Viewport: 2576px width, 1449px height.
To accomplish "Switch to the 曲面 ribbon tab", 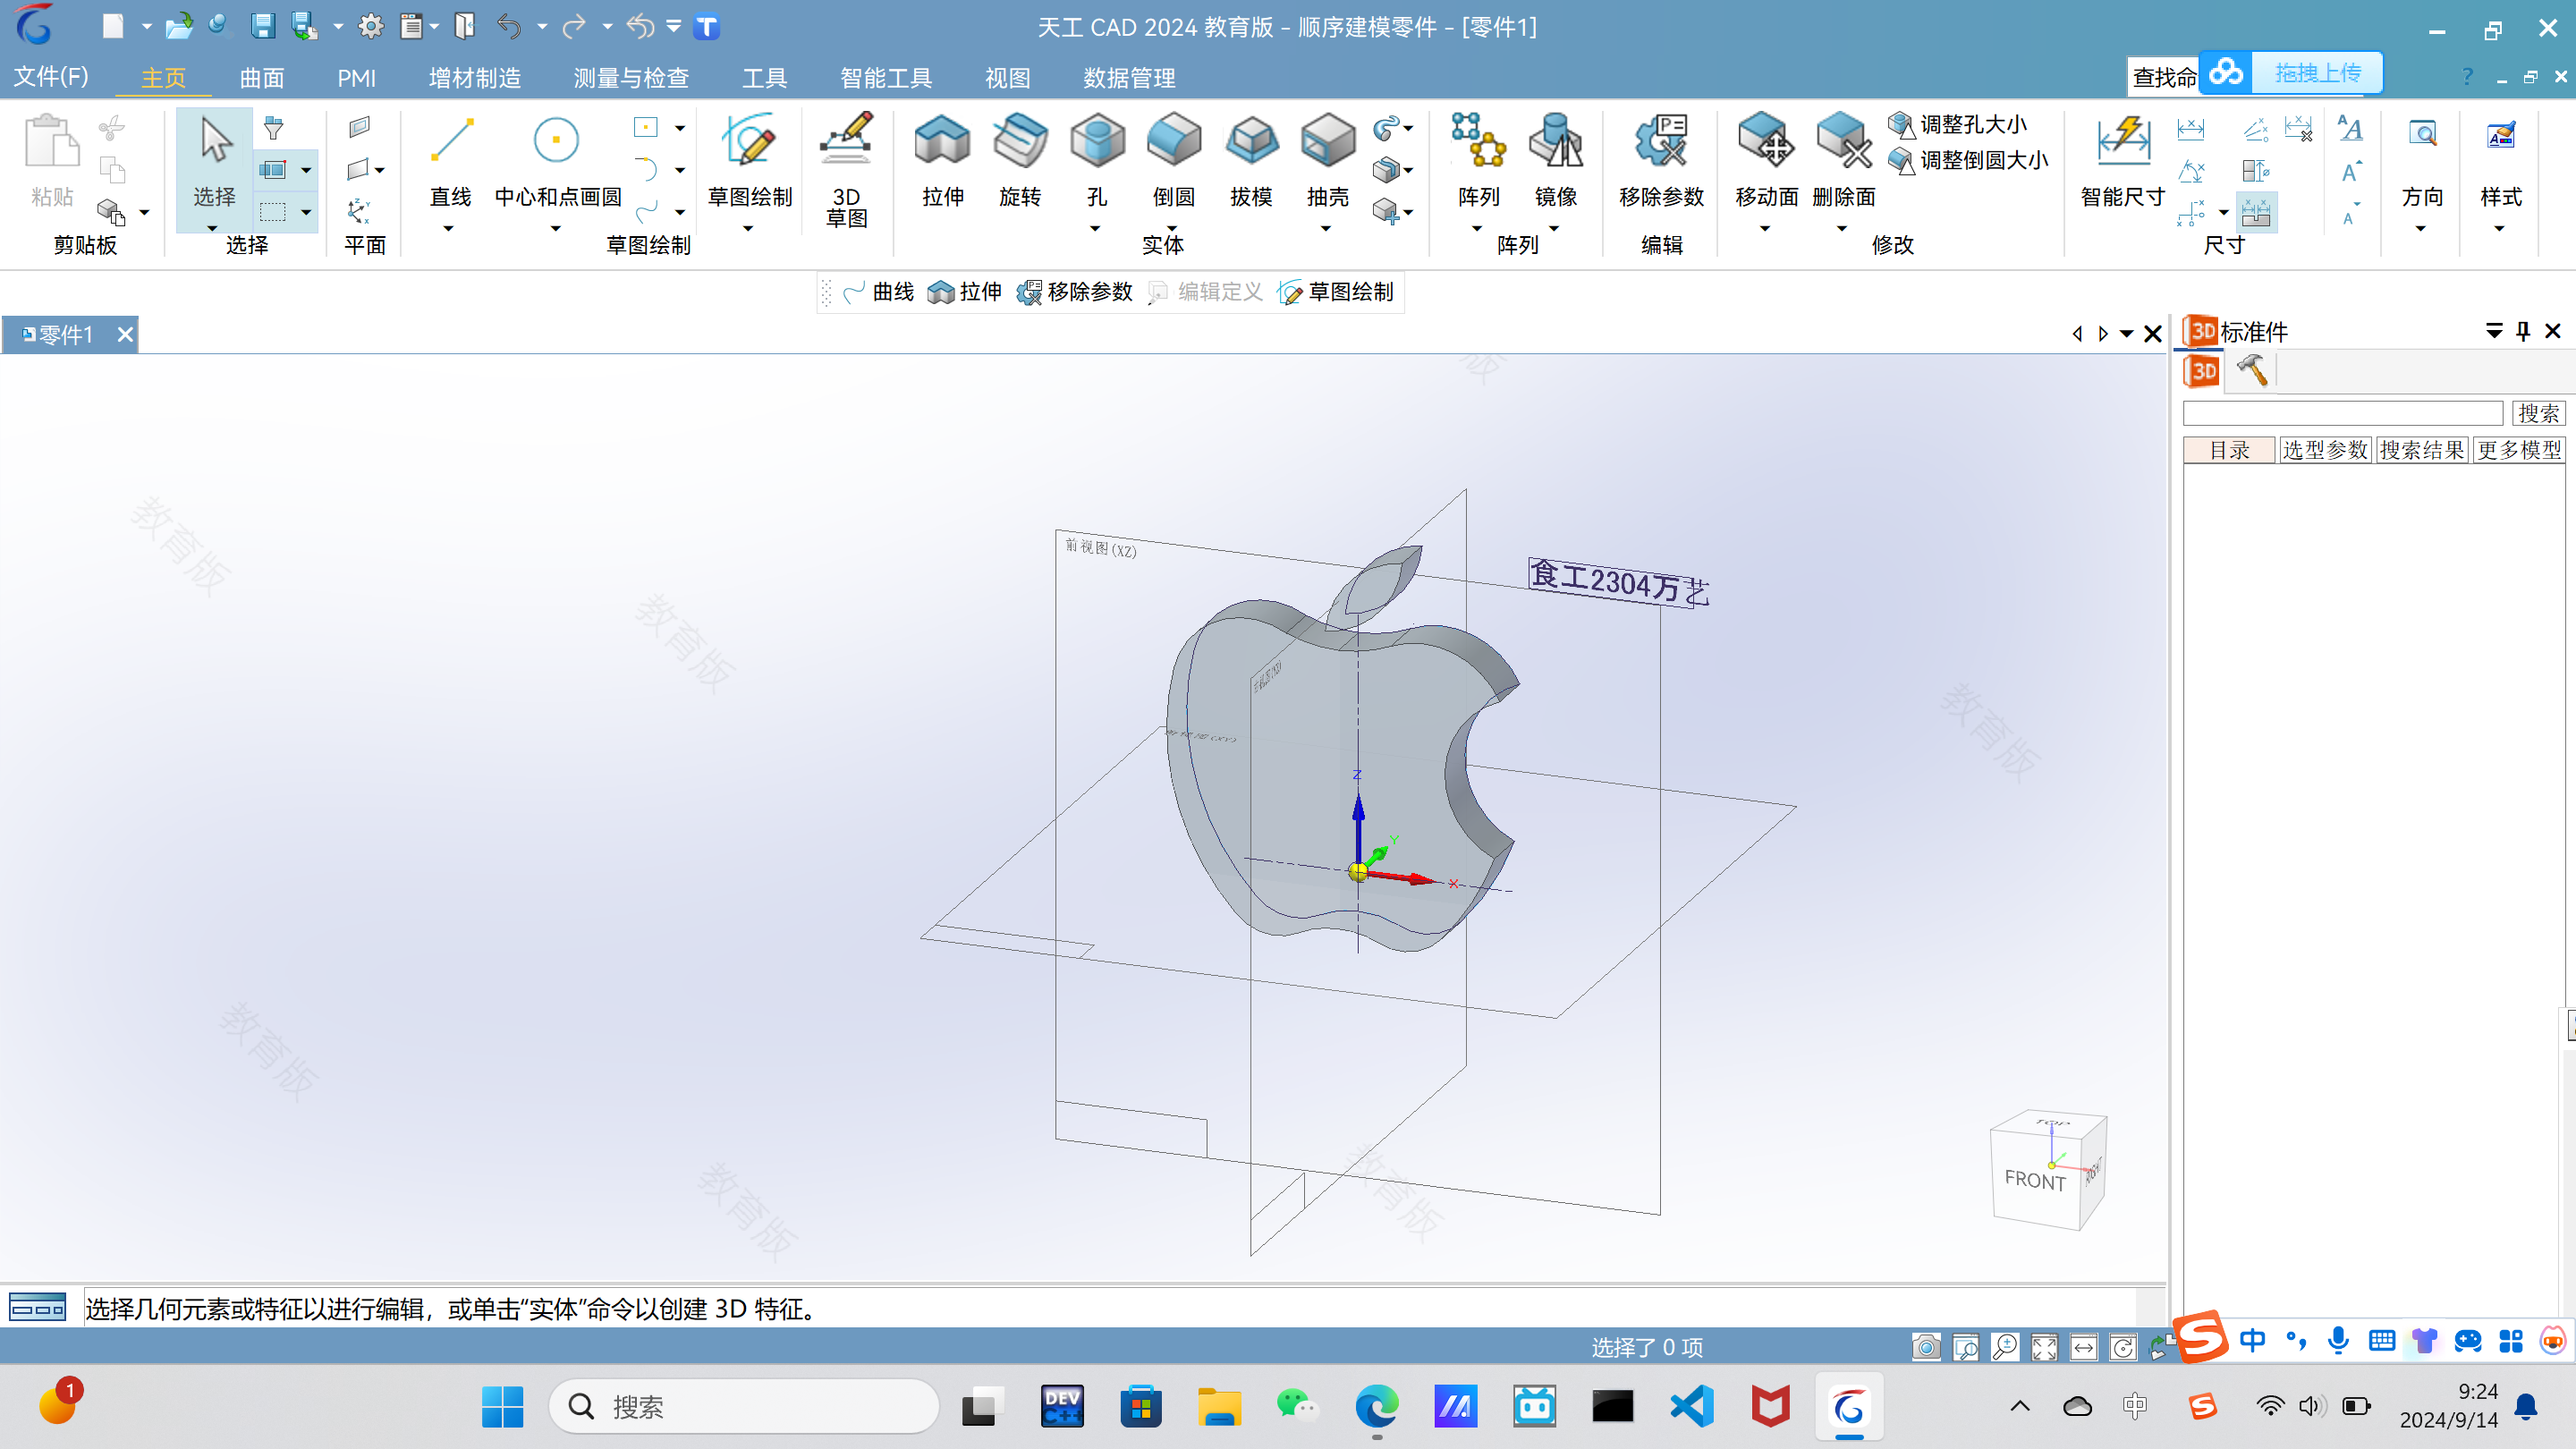I will pyautogui.click(x=262, y=77).
